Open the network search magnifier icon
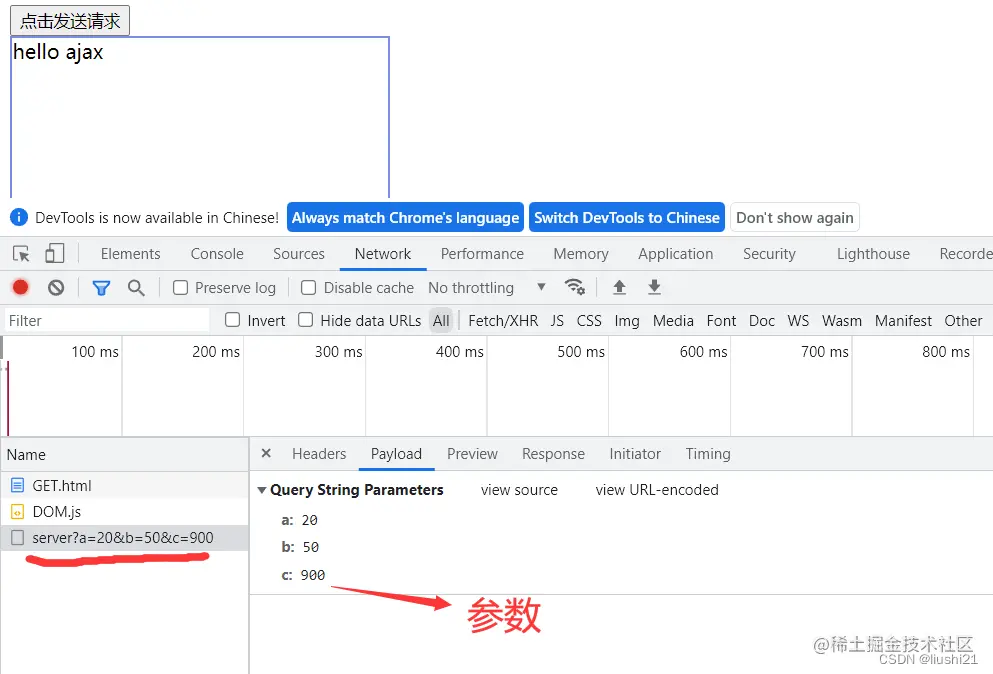Screen dimensions: 993x674 (136, 288)
